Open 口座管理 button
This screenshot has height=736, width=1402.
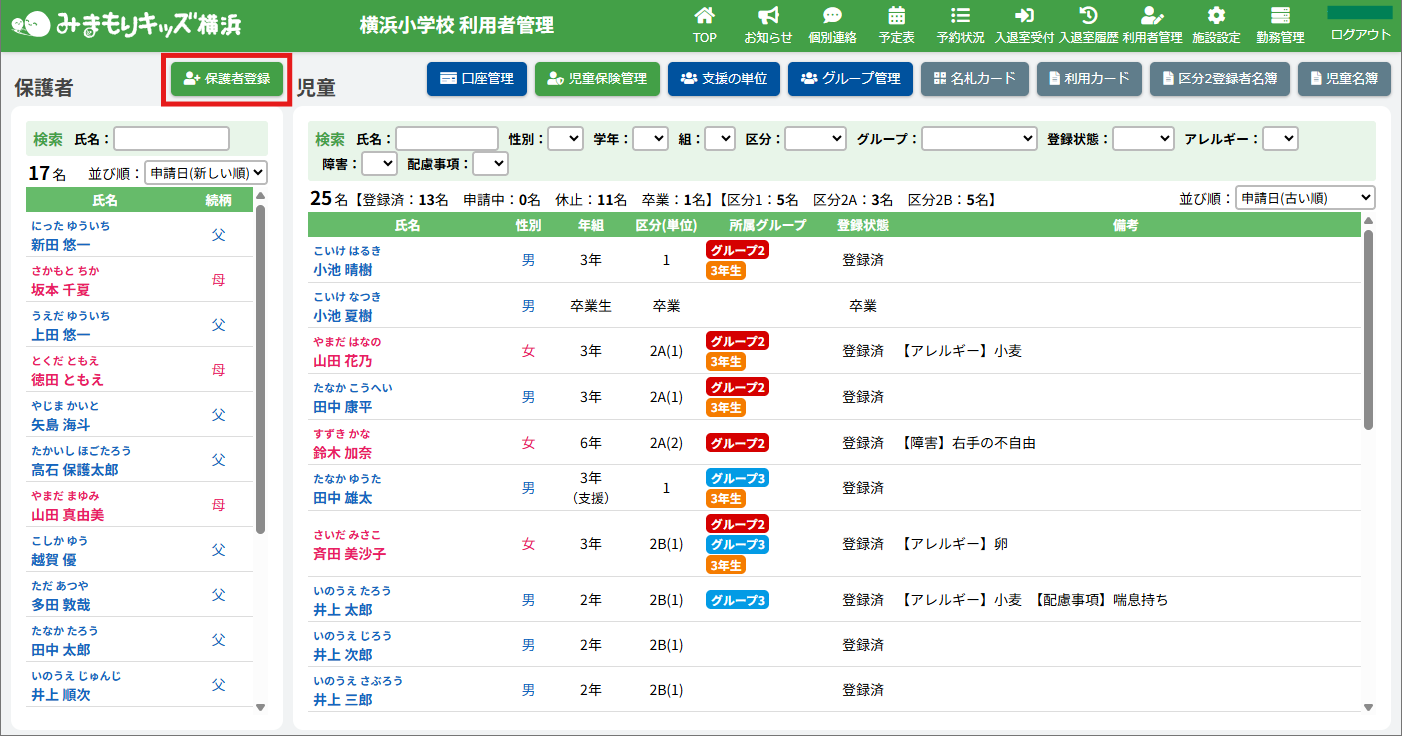[477, 79]
